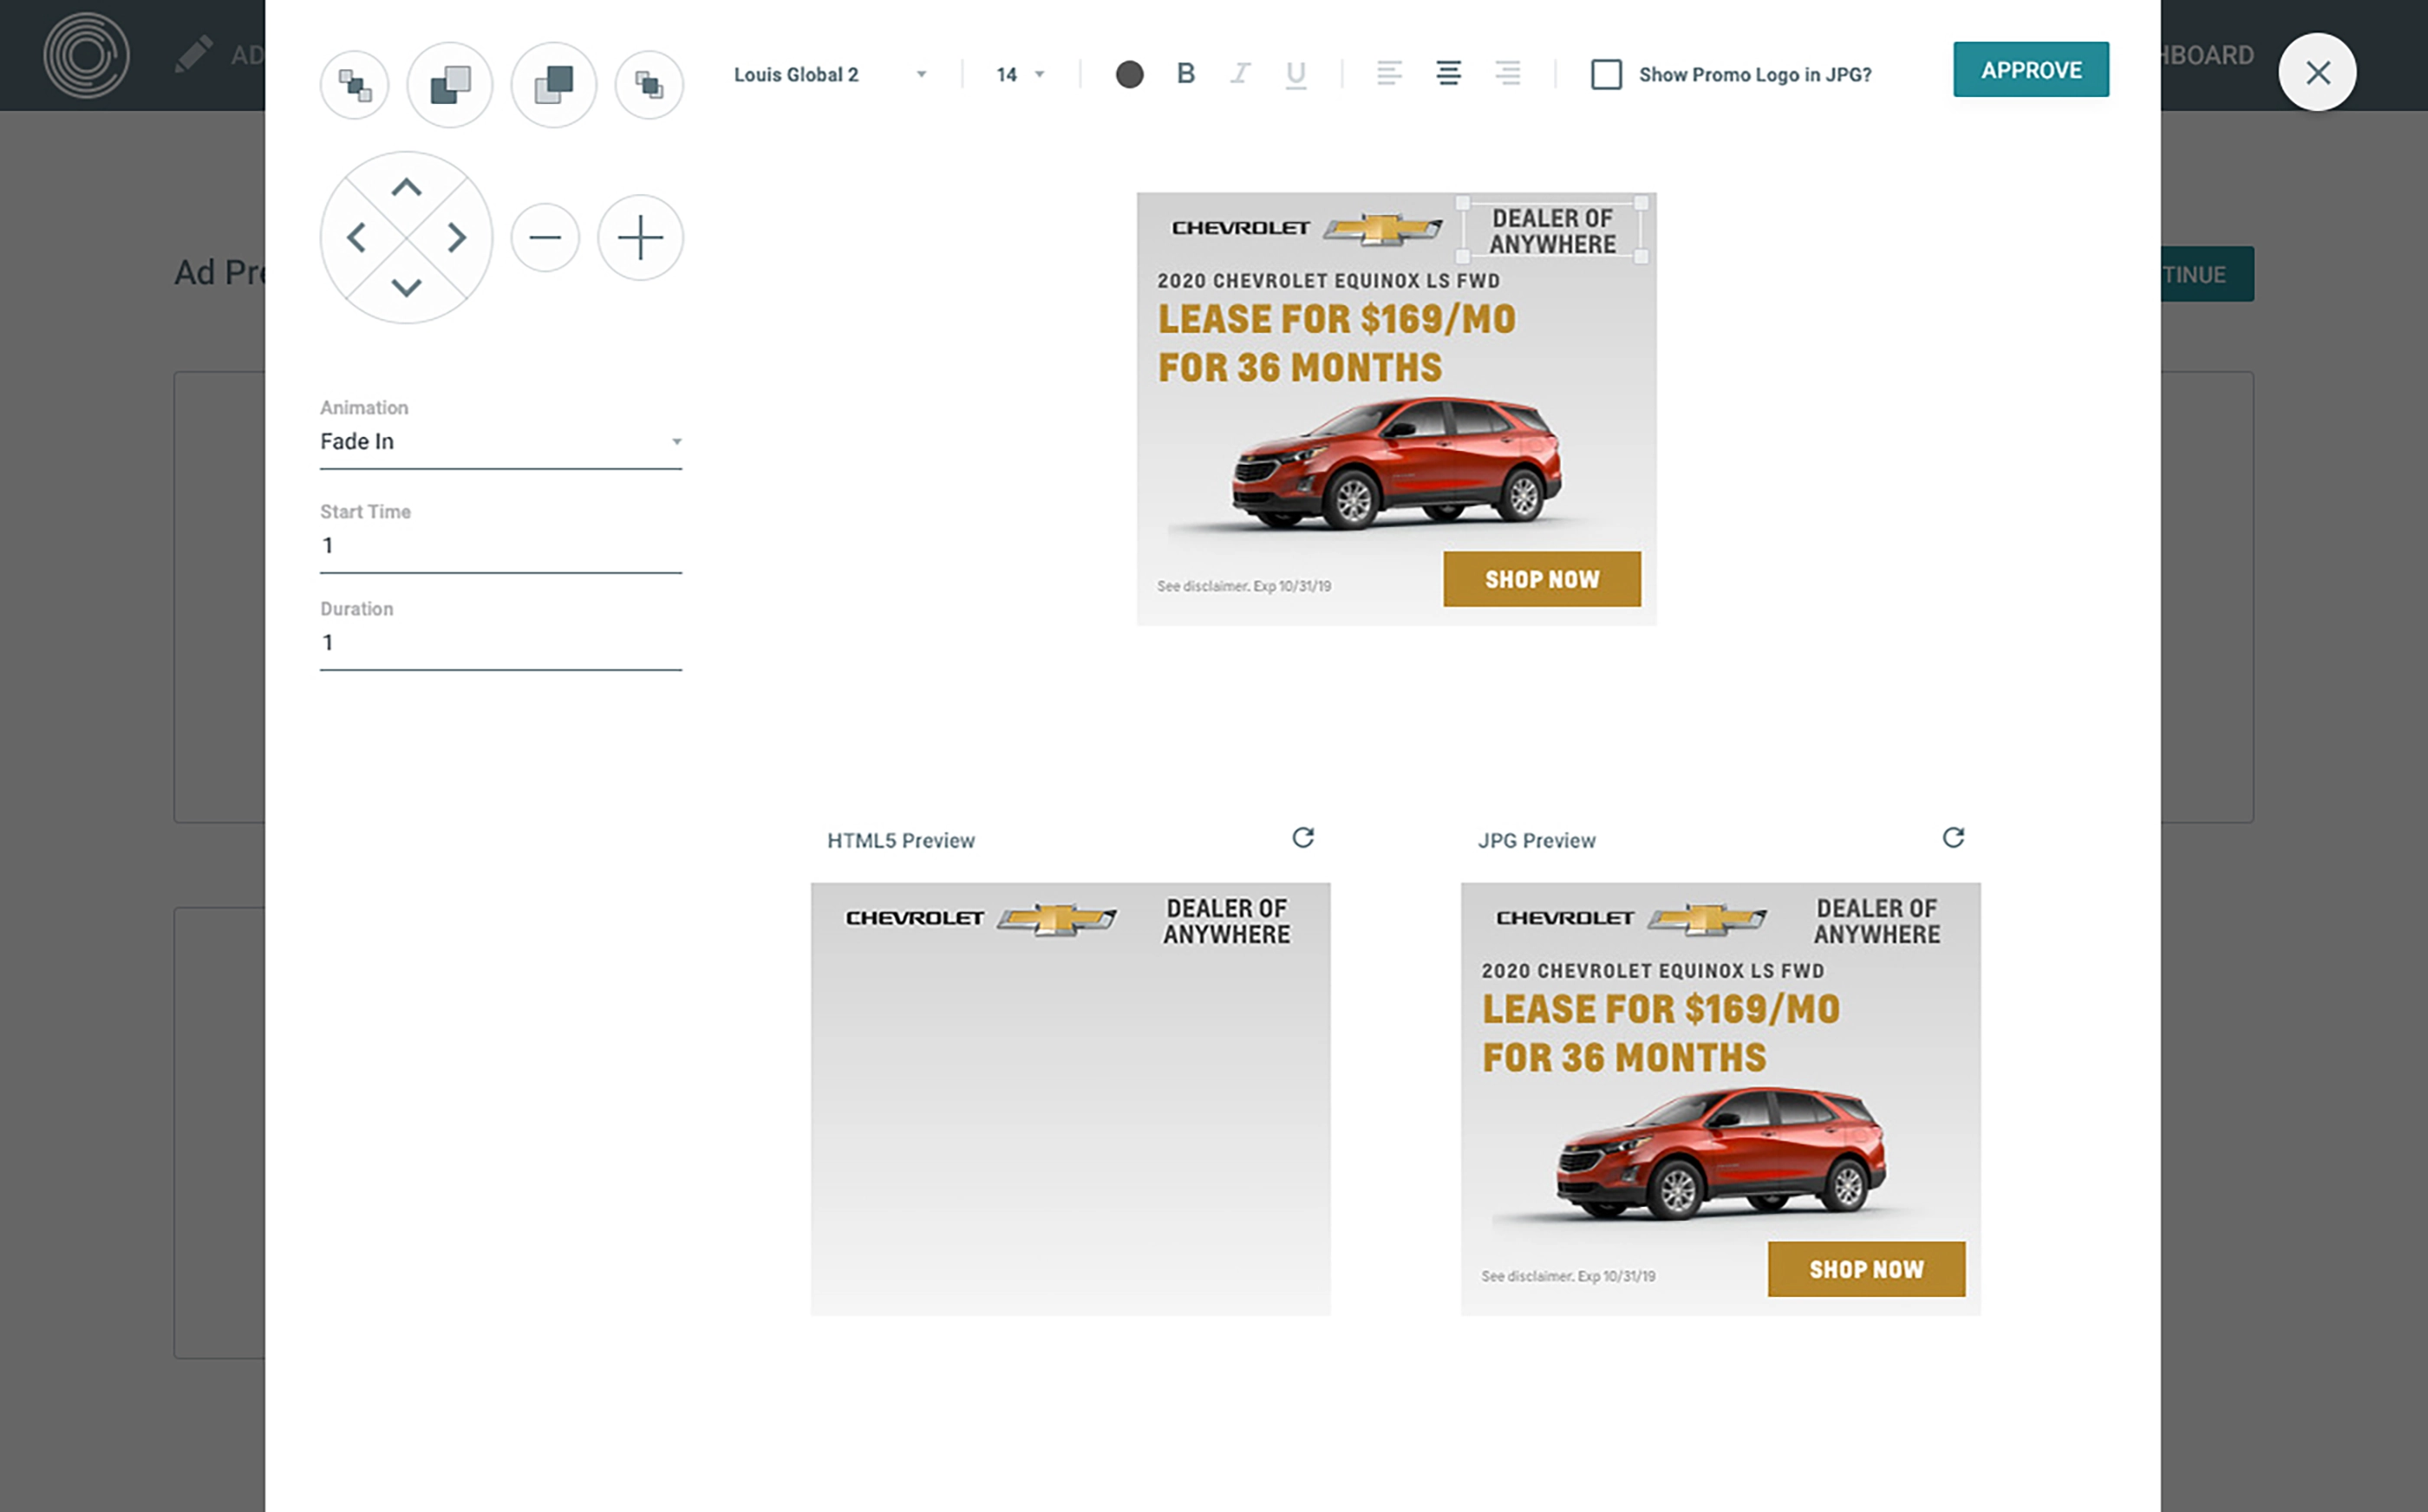Expand the Animation Fade In dropdown
2428x1512 pixels.
coord(501,441)
